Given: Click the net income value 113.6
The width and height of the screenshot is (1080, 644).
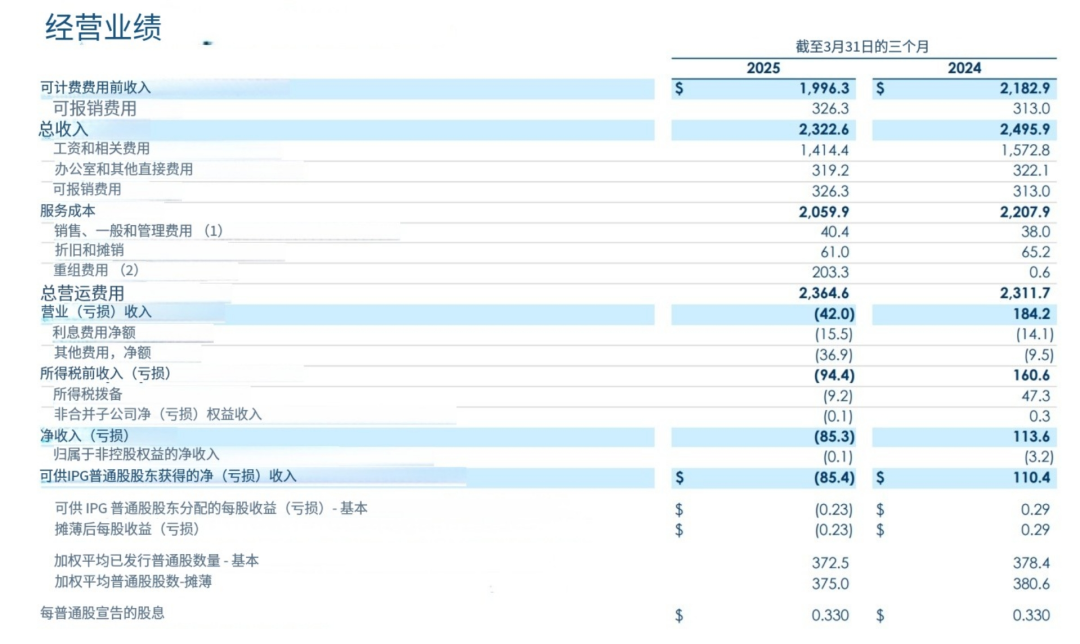Looking at the screenshot, I should coord(1031,437).
